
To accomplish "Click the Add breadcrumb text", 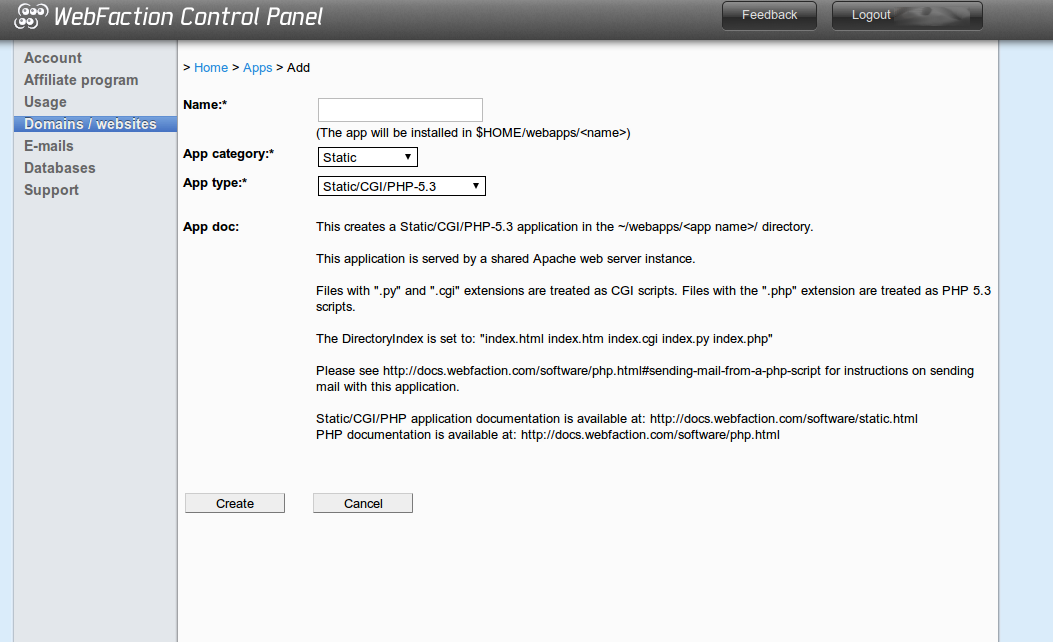I will coord(298,68).
